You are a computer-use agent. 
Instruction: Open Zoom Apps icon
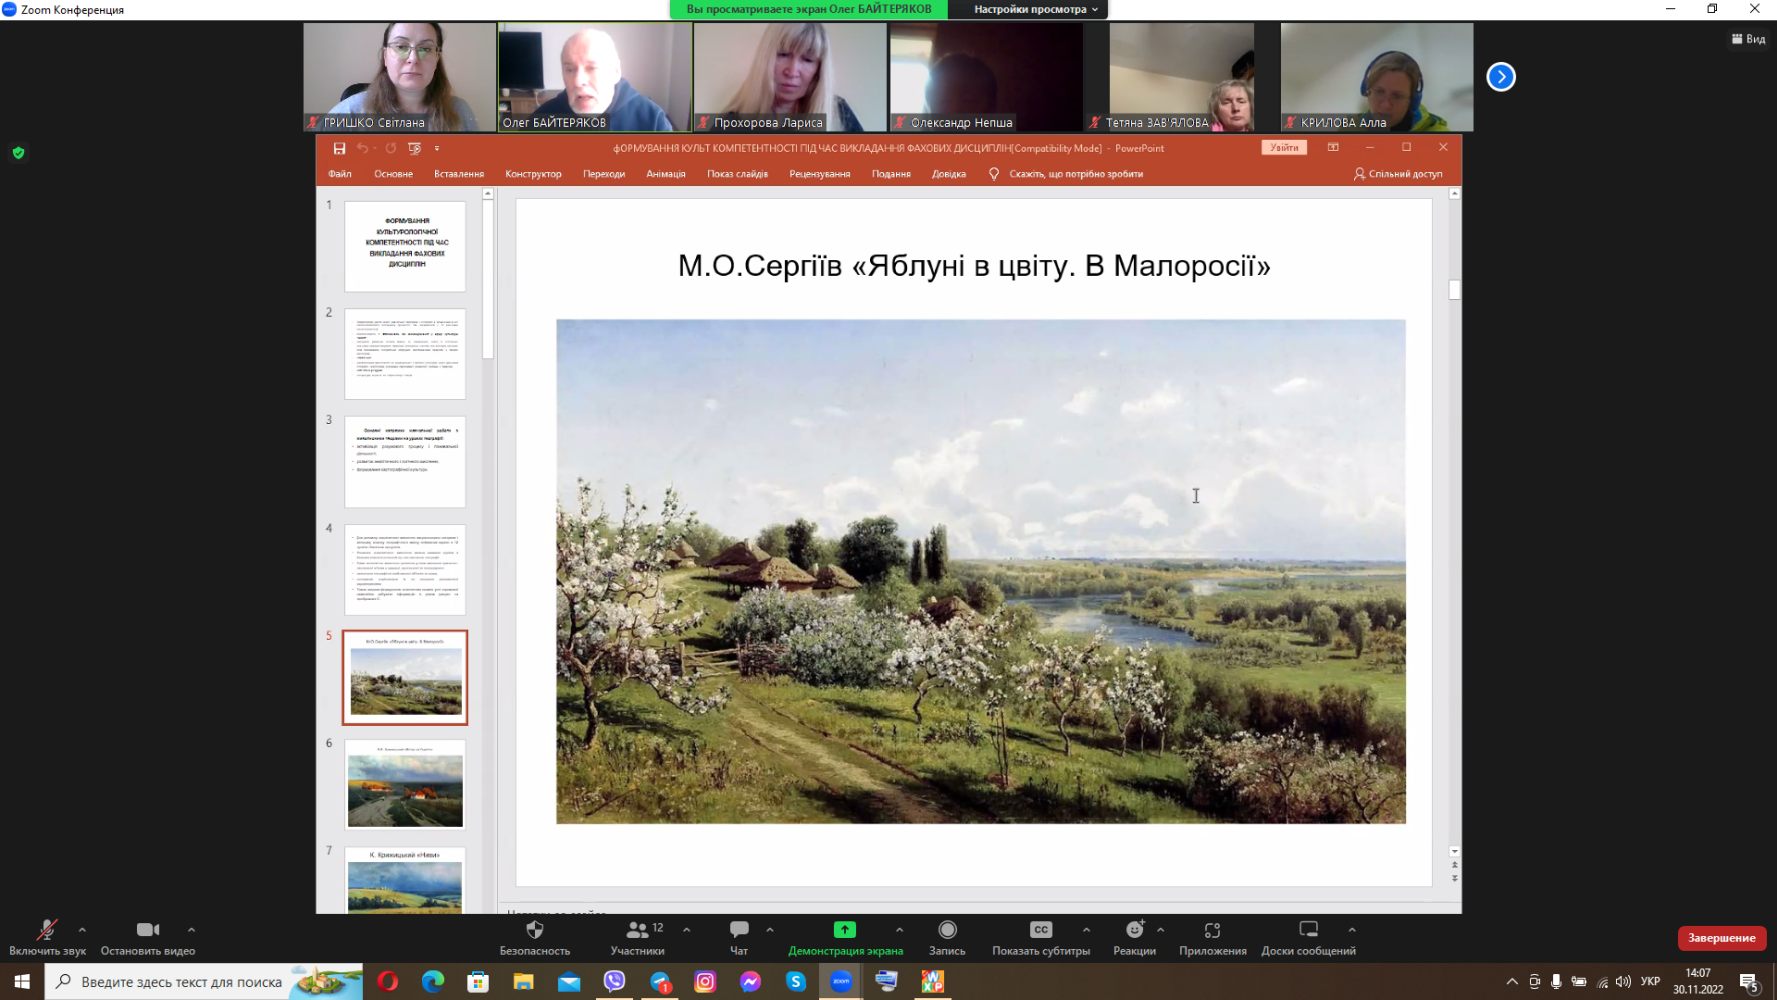coord(1212,931)
